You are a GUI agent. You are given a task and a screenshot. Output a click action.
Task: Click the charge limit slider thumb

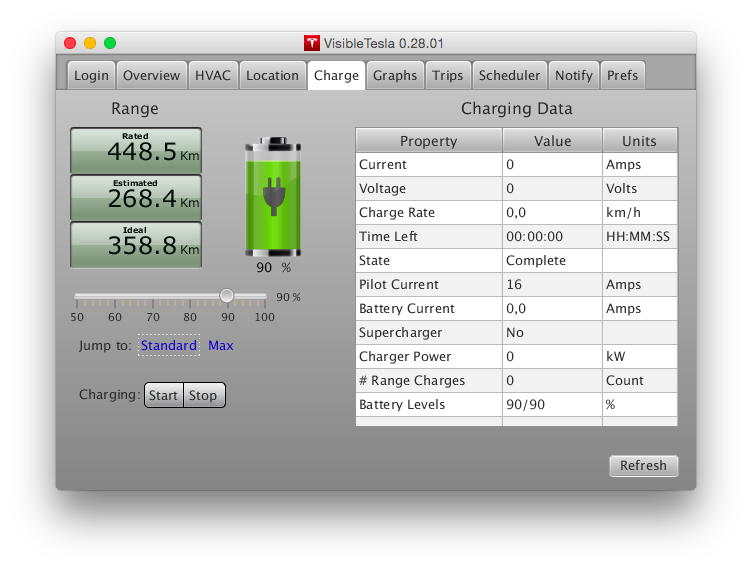click(x=227, y=296)
